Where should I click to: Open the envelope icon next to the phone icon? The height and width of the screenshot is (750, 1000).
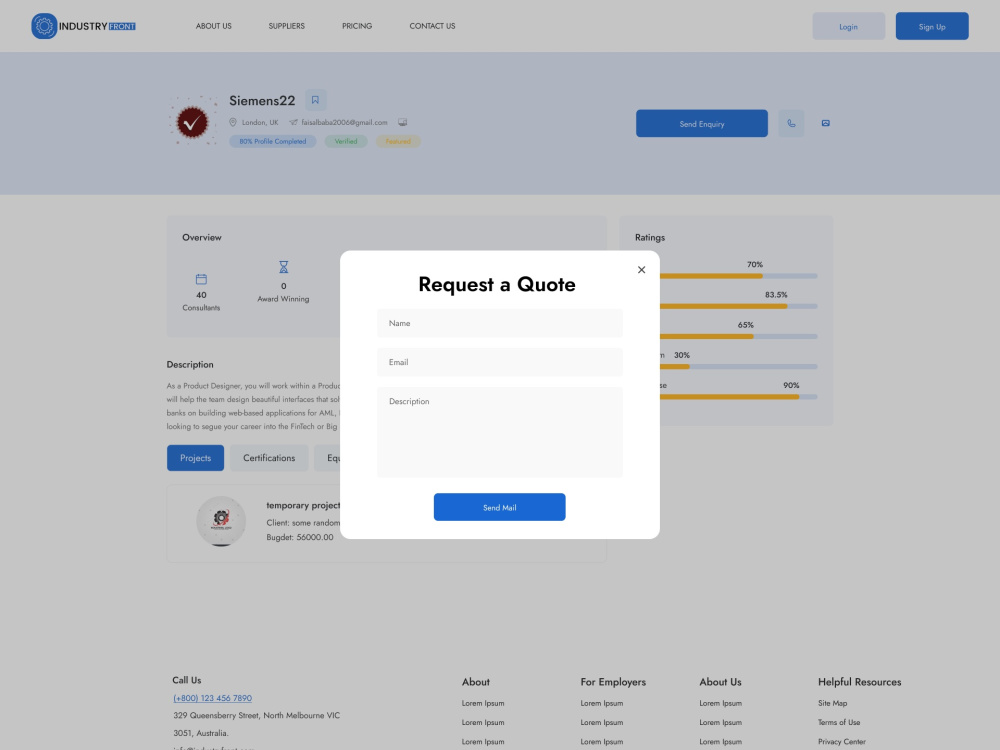coord(825,123)
